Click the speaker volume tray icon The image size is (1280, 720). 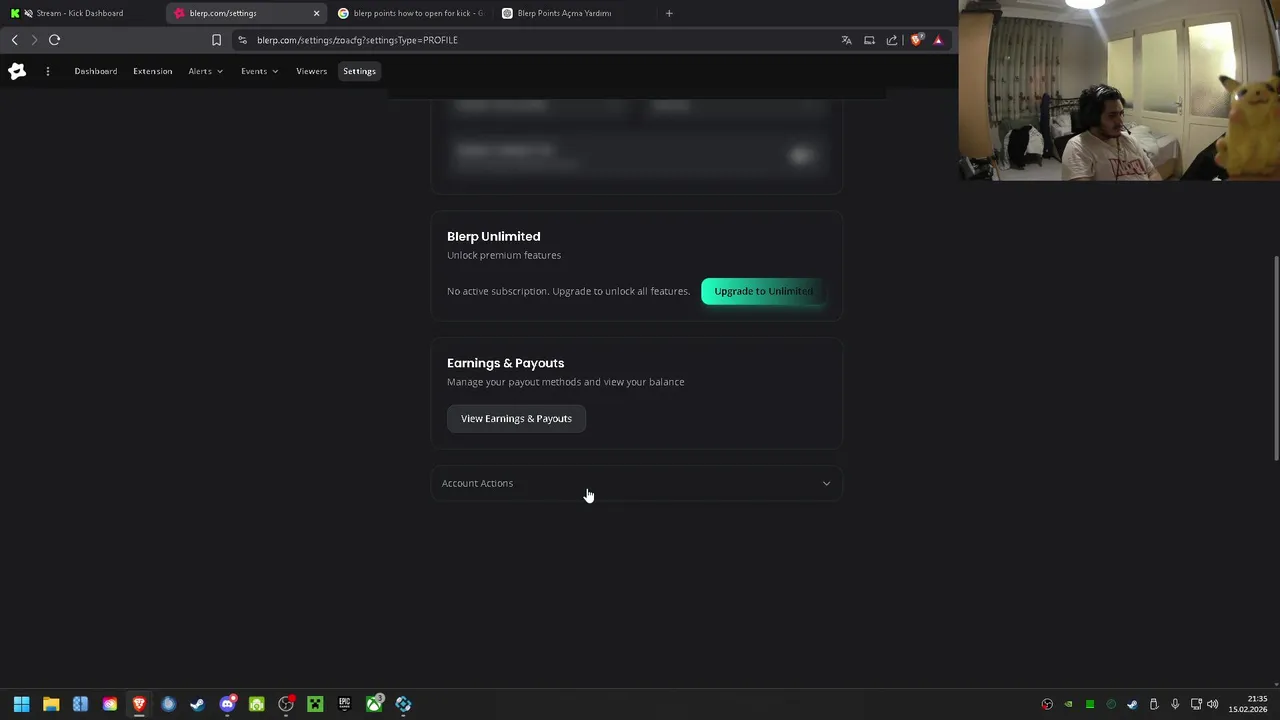click(x=1213, y=704)
